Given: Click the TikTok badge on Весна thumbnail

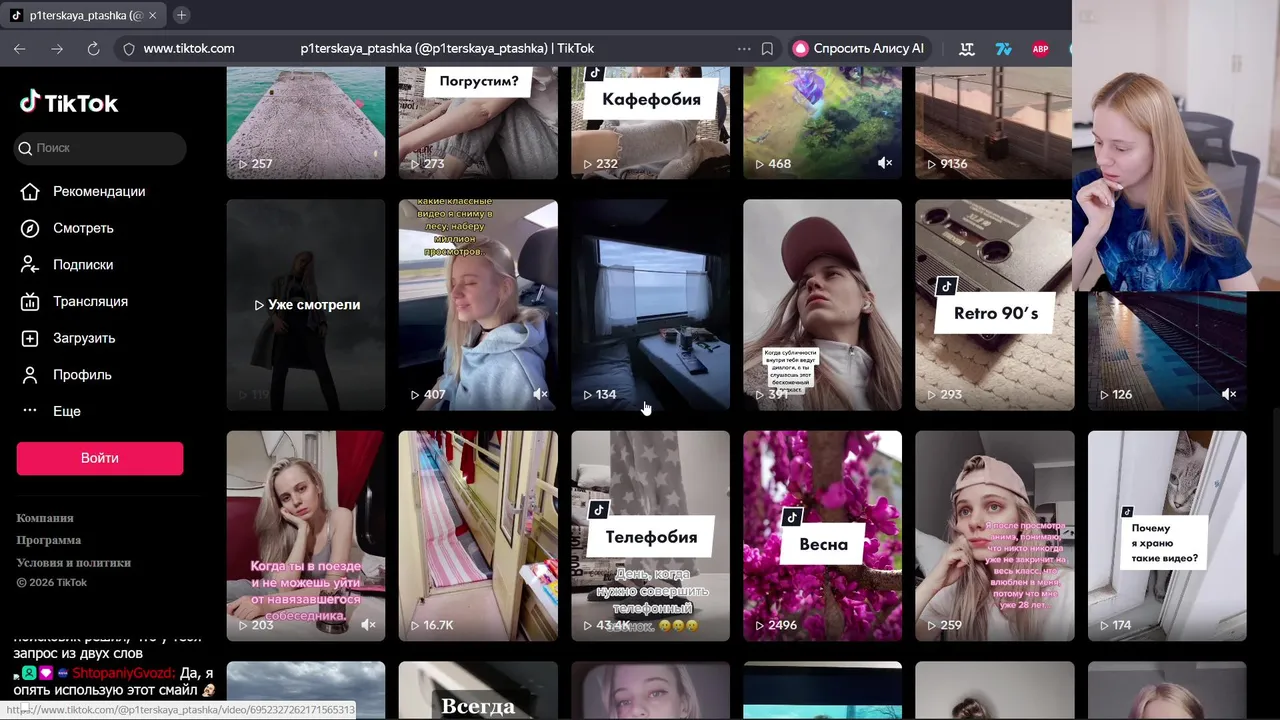Looking at the screenshot, I should 792,517.
